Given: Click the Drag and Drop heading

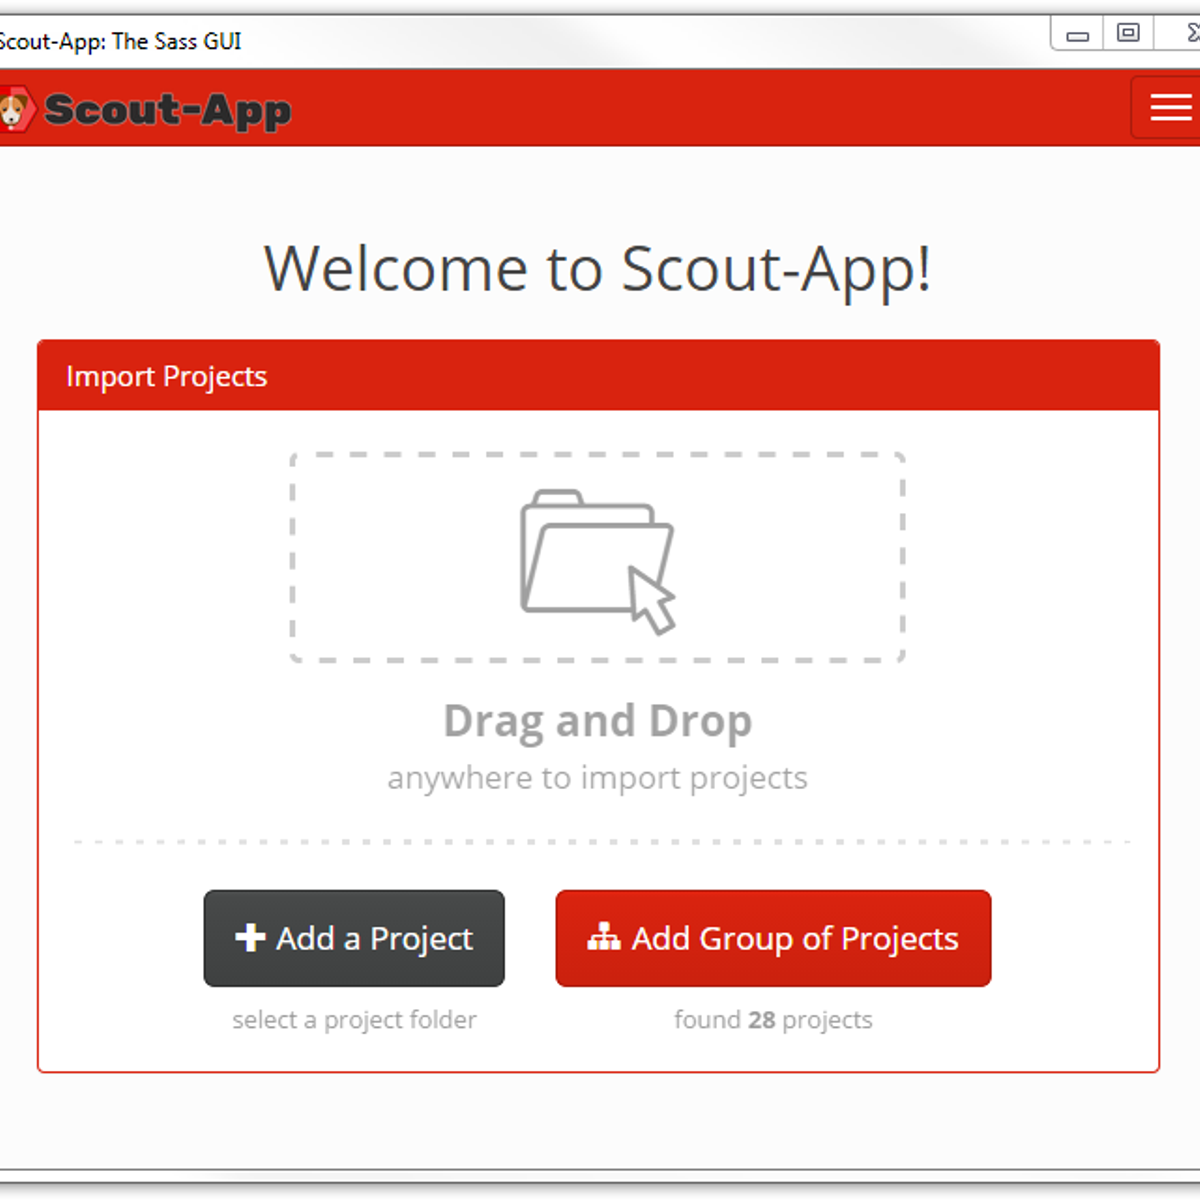Looking at the screenshot, I should coord(597,721).
